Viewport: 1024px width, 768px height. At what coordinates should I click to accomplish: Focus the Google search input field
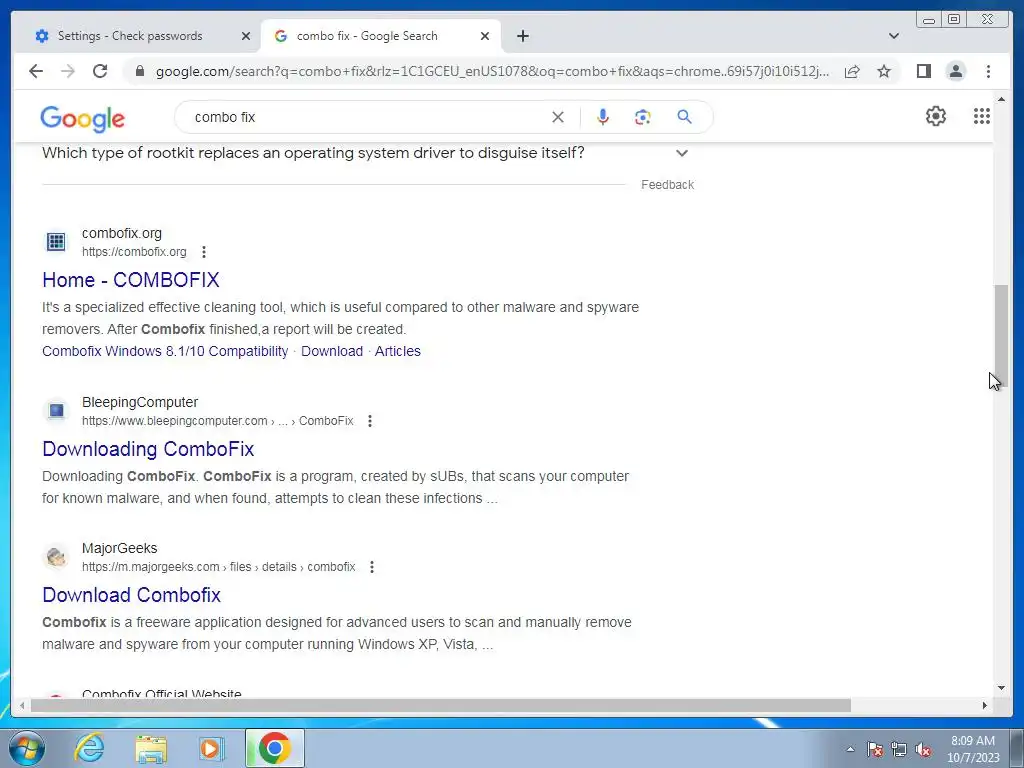[366, 117]
